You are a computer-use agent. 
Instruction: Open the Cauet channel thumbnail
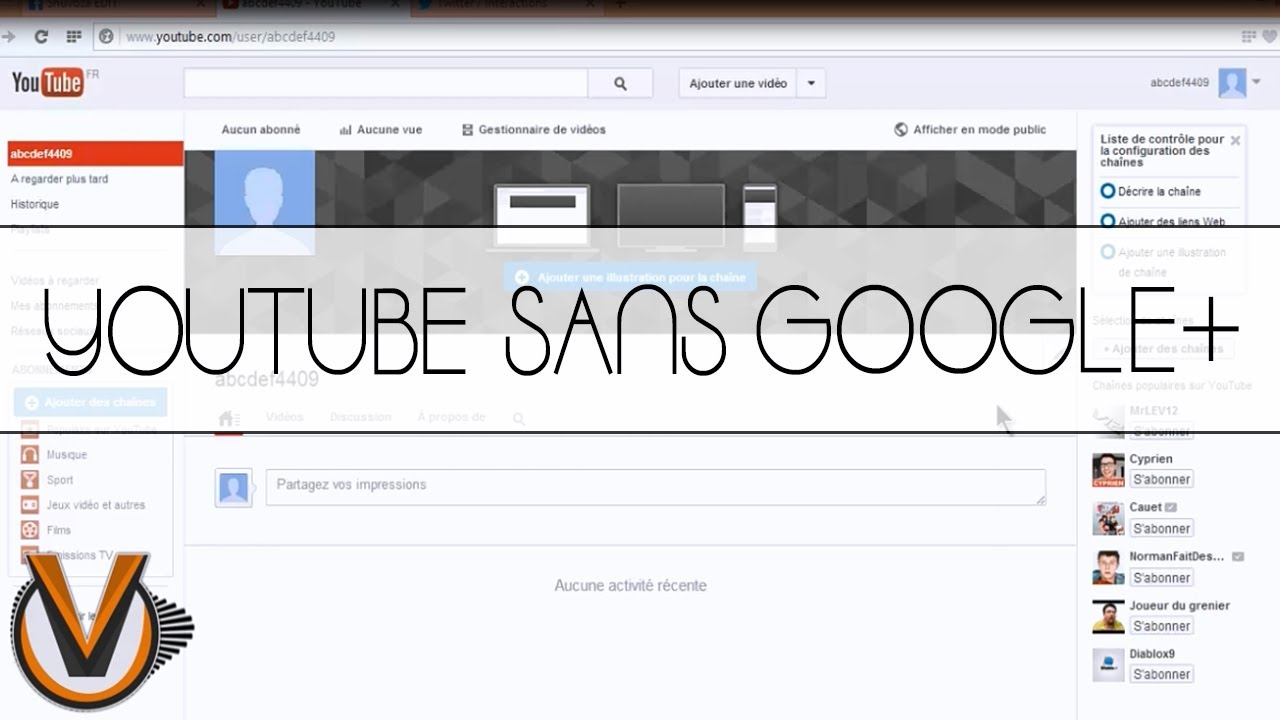point(1108,518)
